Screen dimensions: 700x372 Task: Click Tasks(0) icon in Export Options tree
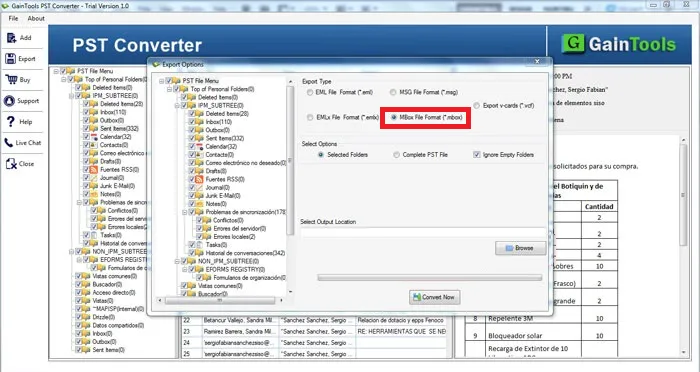click(x=200, y=245)
